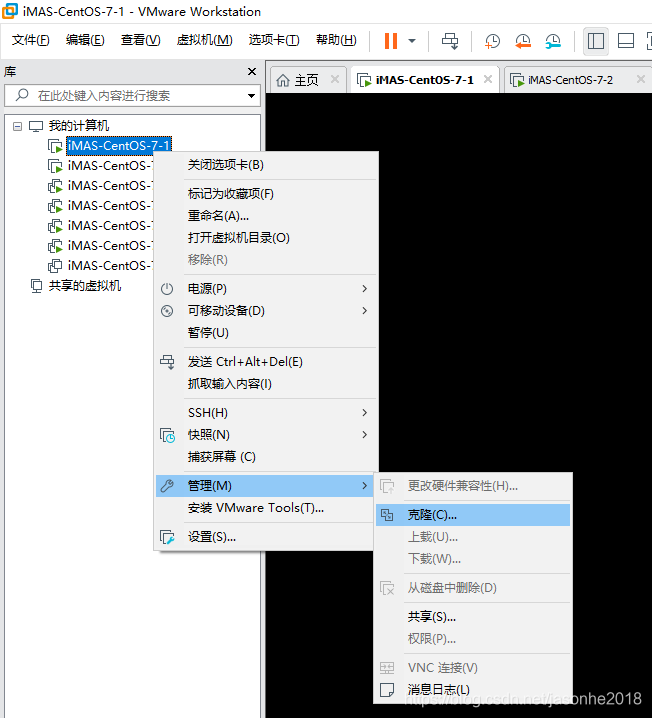The image size is (652, 718).
Task: Choose 设置(S)... in the context menu
Action: 267,537
